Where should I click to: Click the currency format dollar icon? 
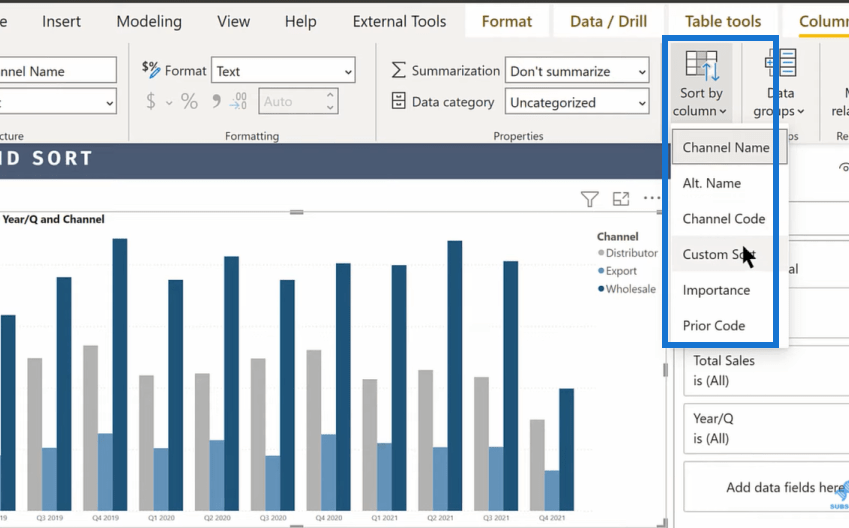pos(151,101)
